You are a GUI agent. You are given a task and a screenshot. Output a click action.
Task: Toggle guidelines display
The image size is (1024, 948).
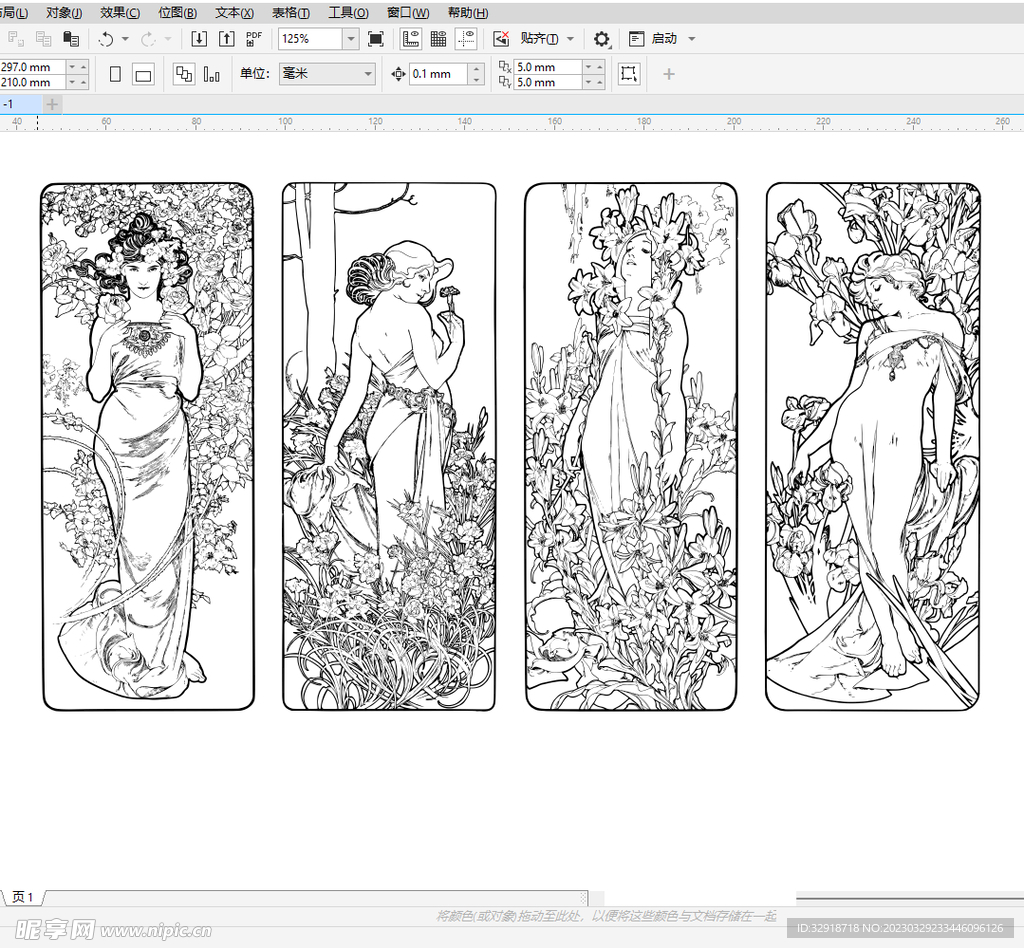[466, 39]
